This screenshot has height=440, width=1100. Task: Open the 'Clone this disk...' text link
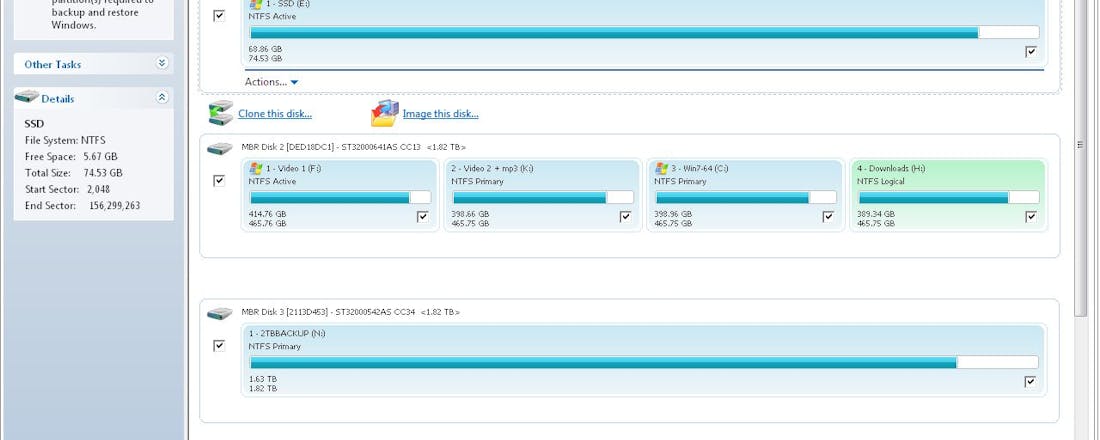[x=275, y=114]
